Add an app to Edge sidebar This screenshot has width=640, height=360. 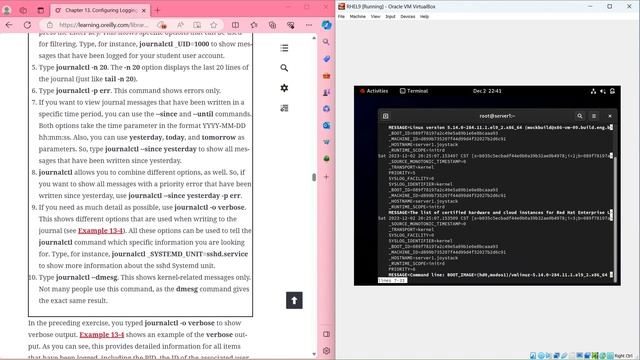point(326,177)
